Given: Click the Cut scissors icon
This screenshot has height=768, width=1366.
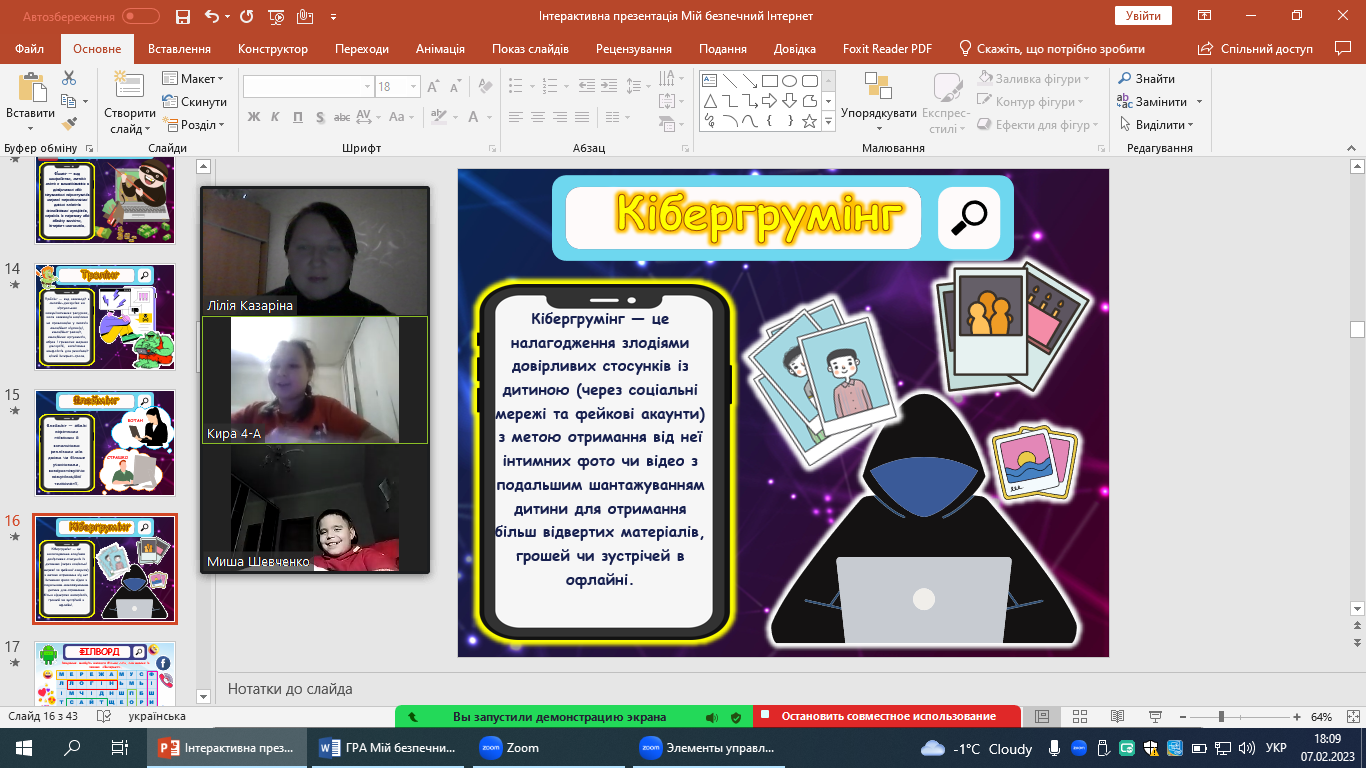Looking at the screenshot, I should pos(68,78).
